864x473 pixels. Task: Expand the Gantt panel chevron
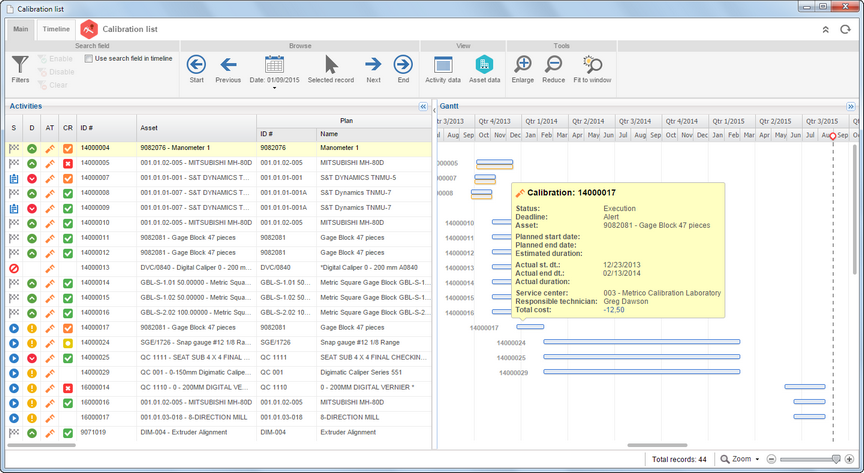click(851, 106)
